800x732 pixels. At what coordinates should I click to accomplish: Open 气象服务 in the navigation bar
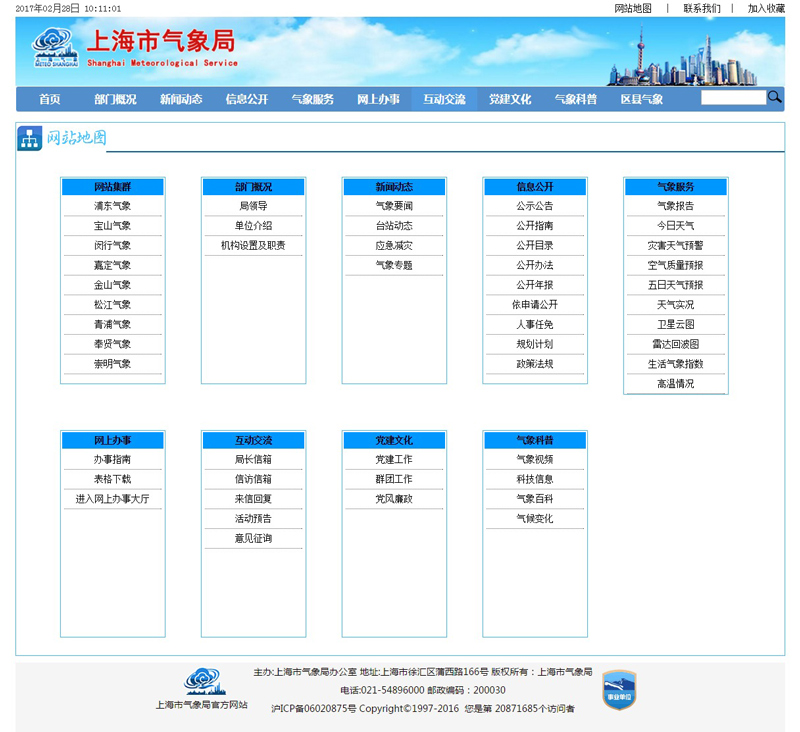(313, 99)
